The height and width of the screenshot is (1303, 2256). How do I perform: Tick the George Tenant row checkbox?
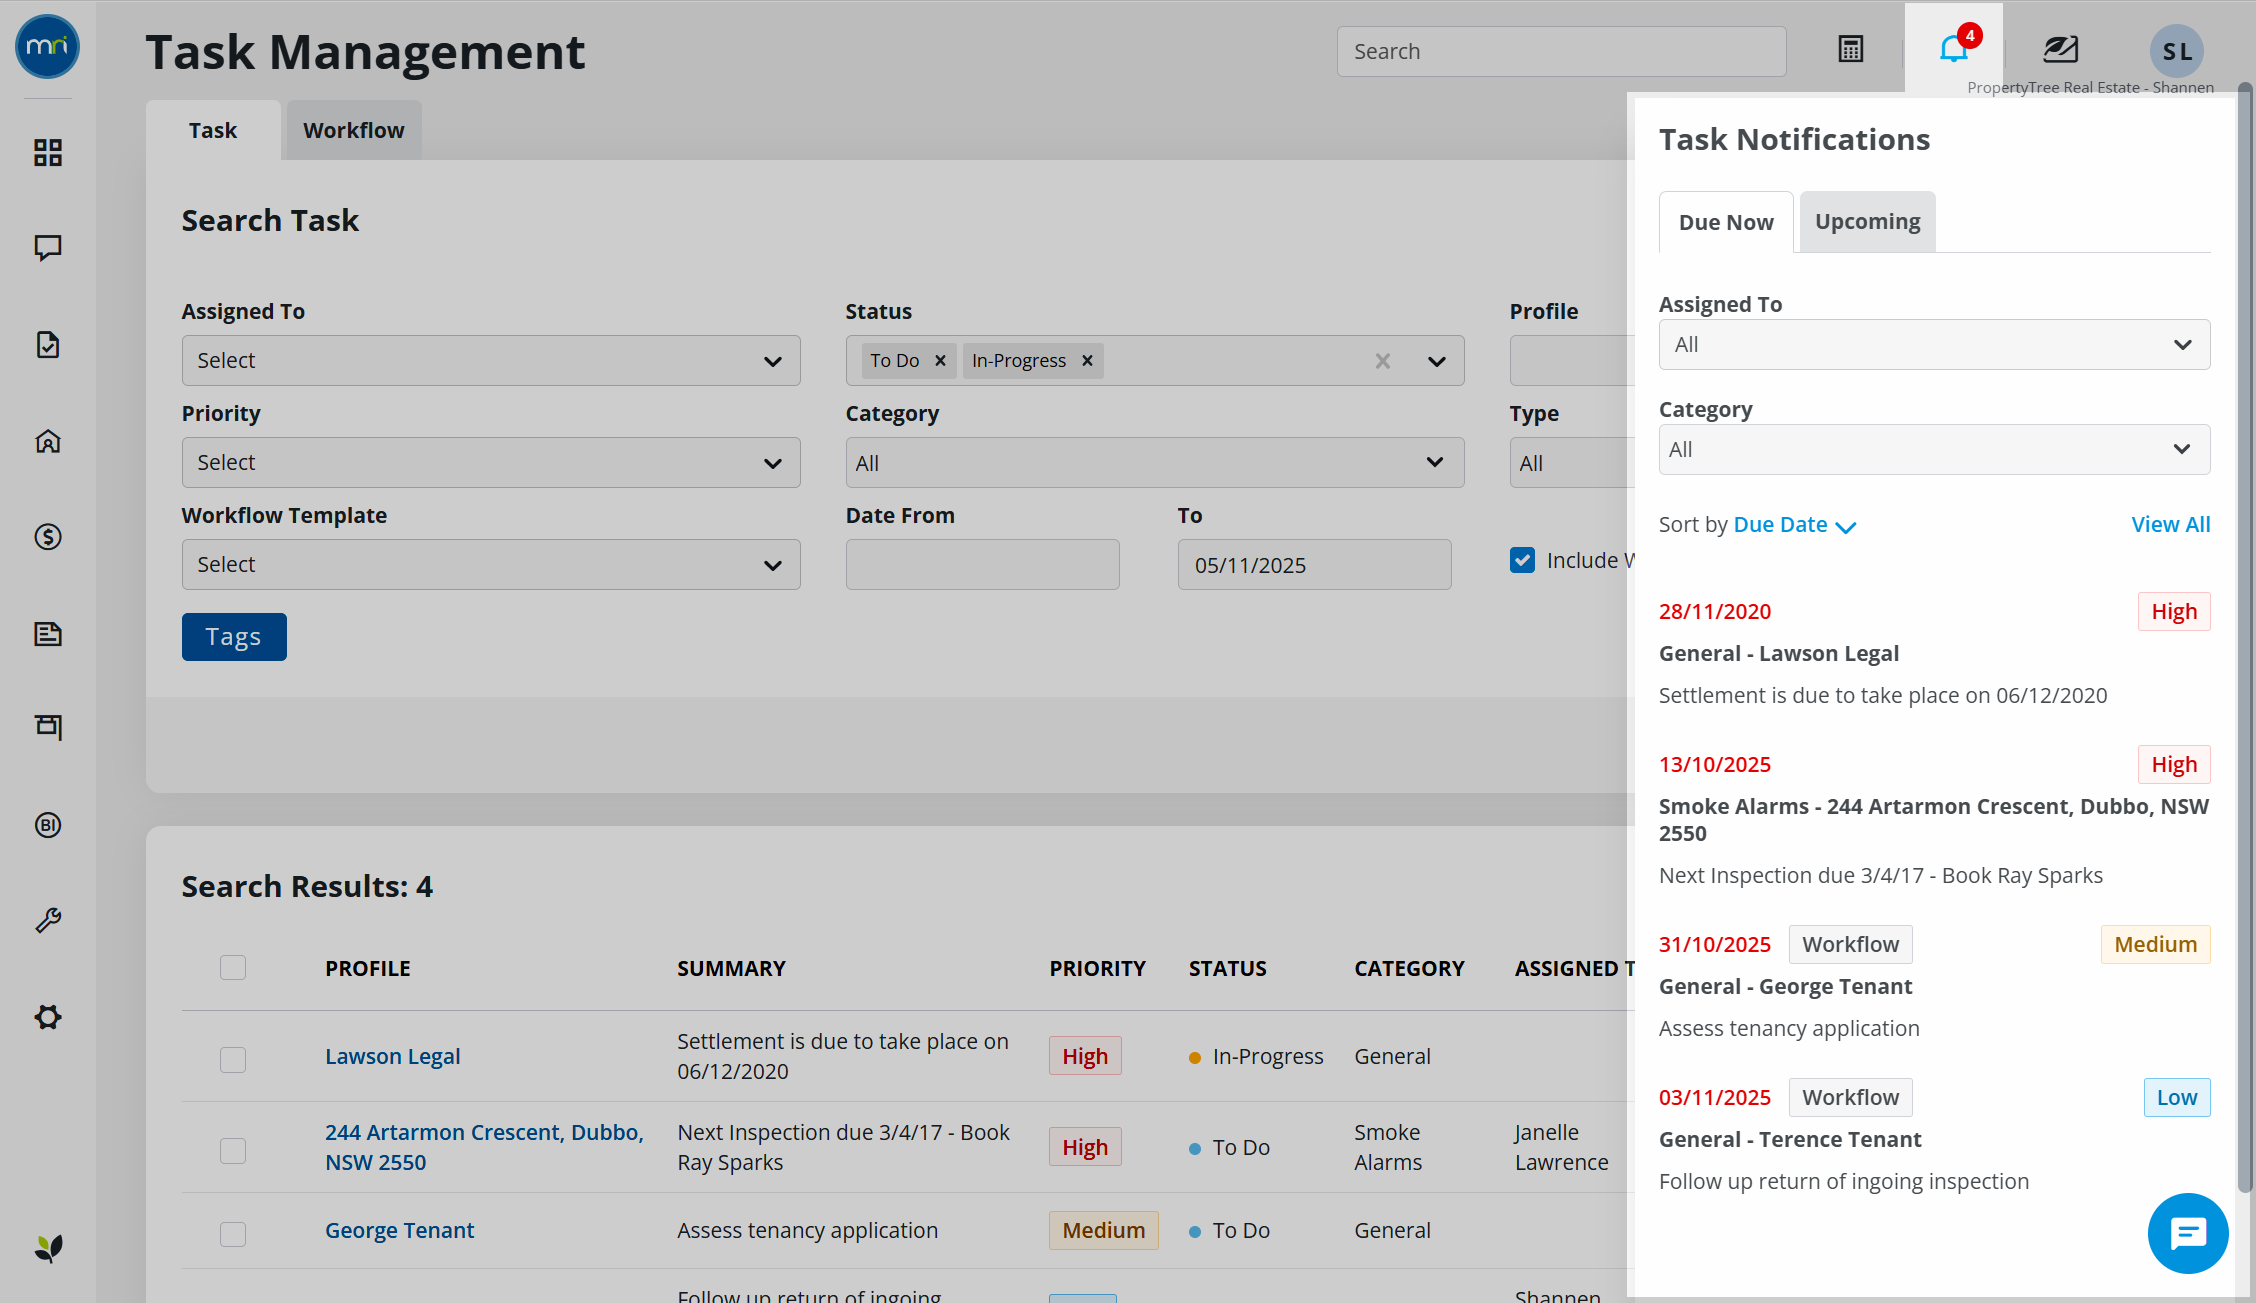(233, 1233)
